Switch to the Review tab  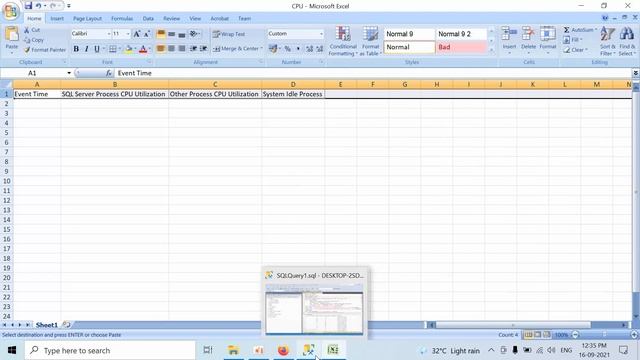coord(171,18)
